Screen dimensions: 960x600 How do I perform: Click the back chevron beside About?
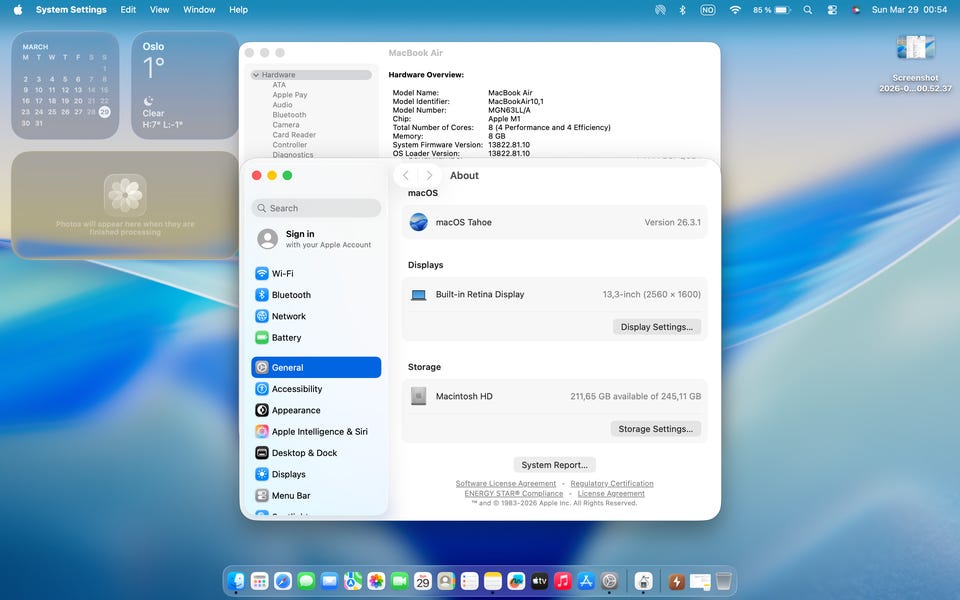pyautogui.click(x=406, y=176)
